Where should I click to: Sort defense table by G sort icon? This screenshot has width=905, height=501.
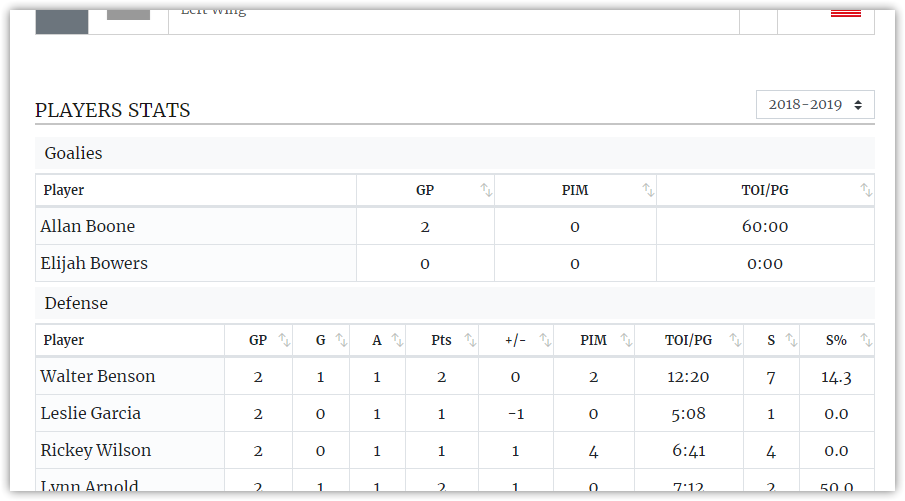[341, 340]
